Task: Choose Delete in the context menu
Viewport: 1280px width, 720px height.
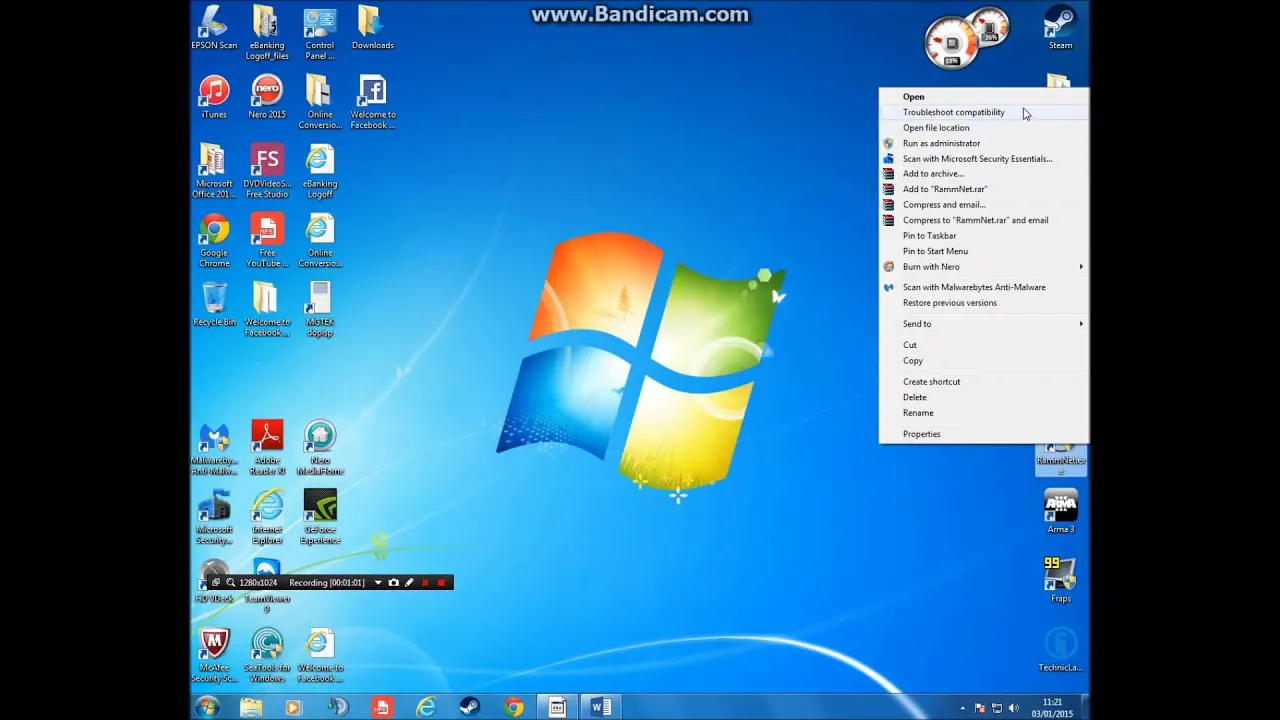Action: point(984,397)
